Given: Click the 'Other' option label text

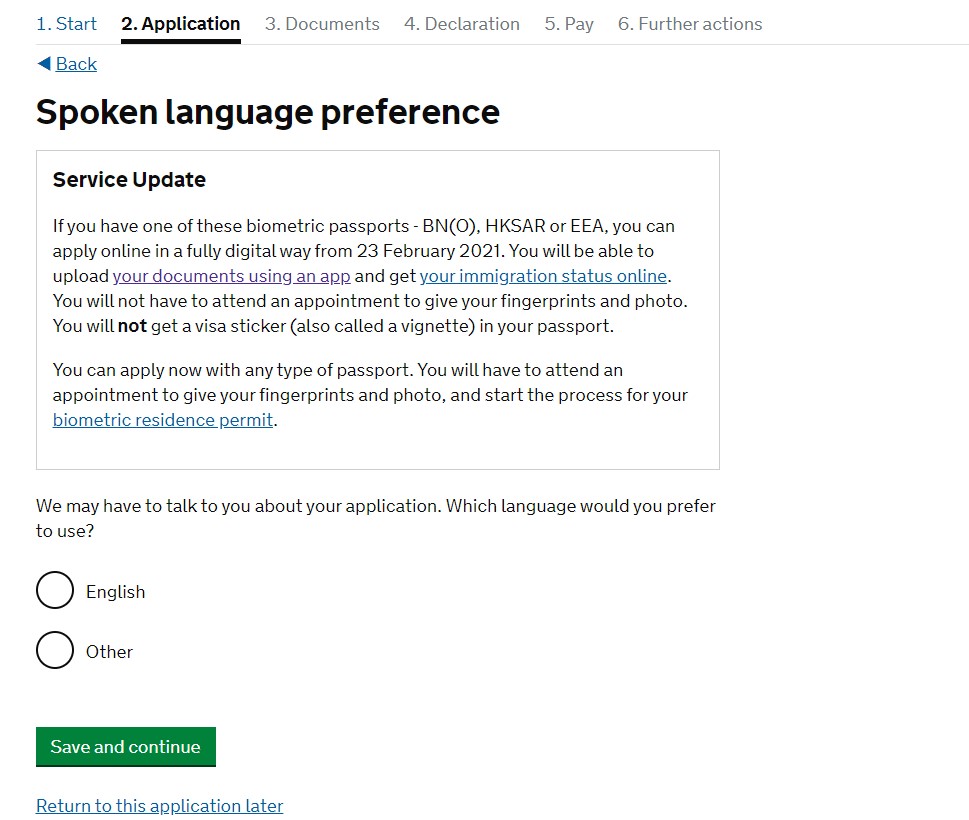Looking at the screenshot, I should (109, 652).
